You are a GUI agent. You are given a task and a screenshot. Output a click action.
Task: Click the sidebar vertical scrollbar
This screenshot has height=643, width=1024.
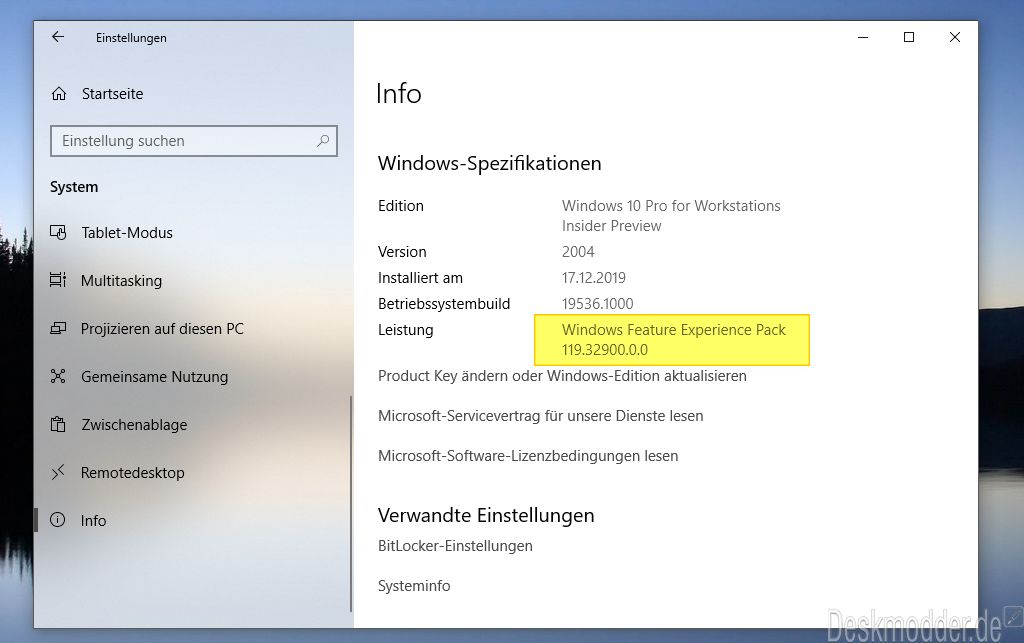[x=351, y=503]
